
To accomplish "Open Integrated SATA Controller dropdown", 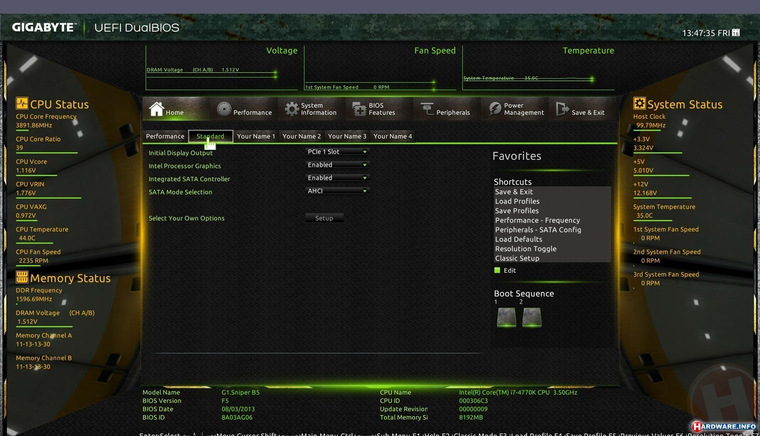I will pyautogui.click(x=337, y=178).
